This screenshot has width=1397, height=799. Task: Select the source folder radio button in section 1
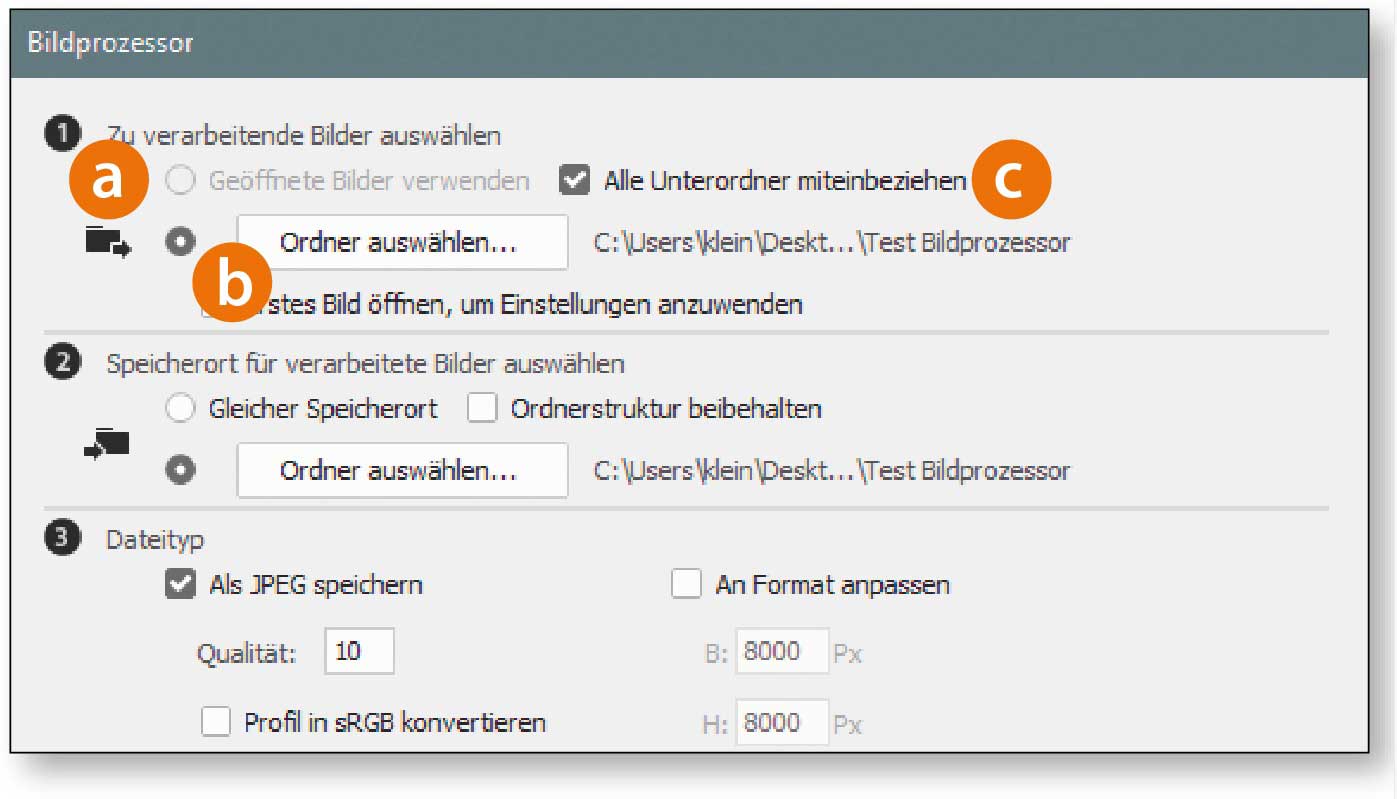click(x=181, y=243)
